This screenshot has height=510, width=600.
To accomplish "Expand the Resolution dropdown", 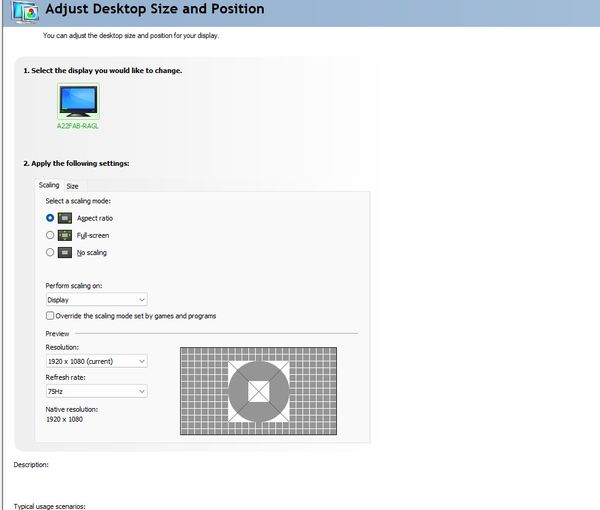I will tap(96, 361).
